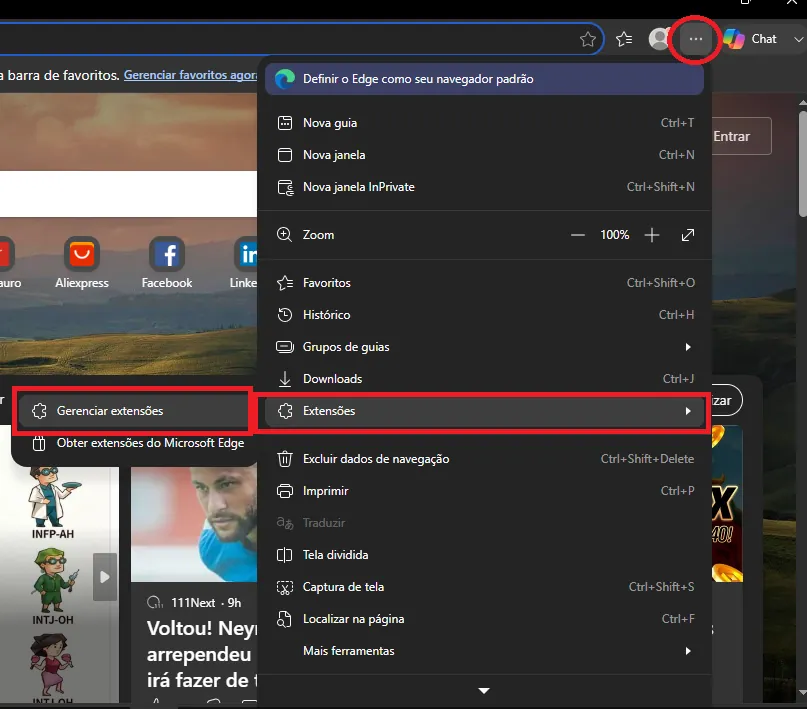
Task: Click the INFP-AH character image
Action: pos(52,498)
